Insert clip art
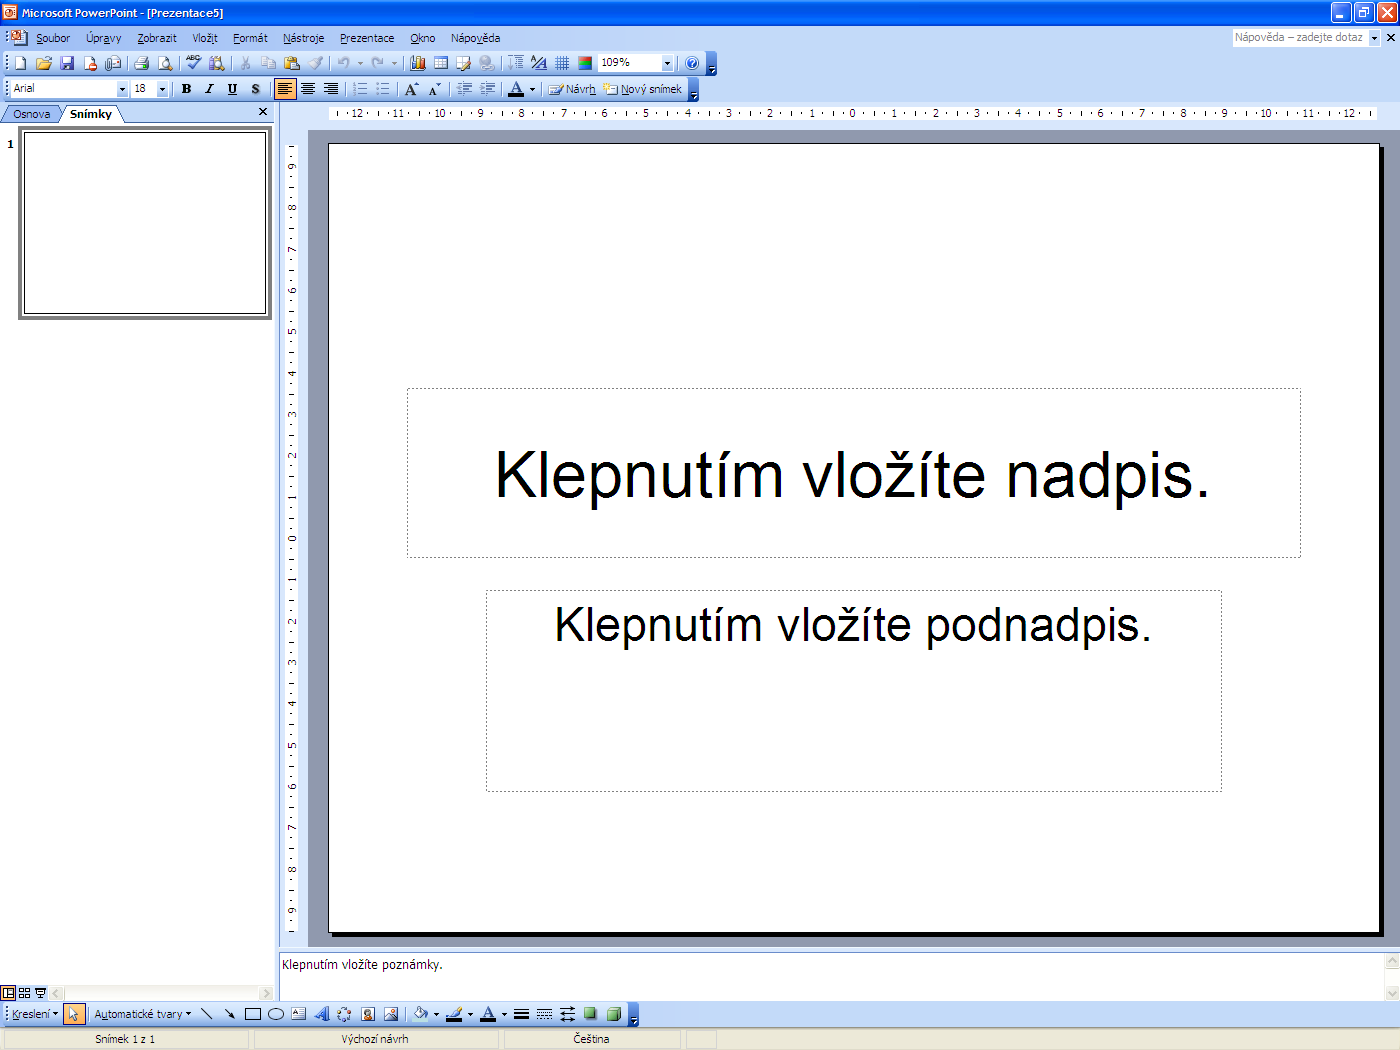Viewport: 1400px width, 1050px height. point(368,1014)
